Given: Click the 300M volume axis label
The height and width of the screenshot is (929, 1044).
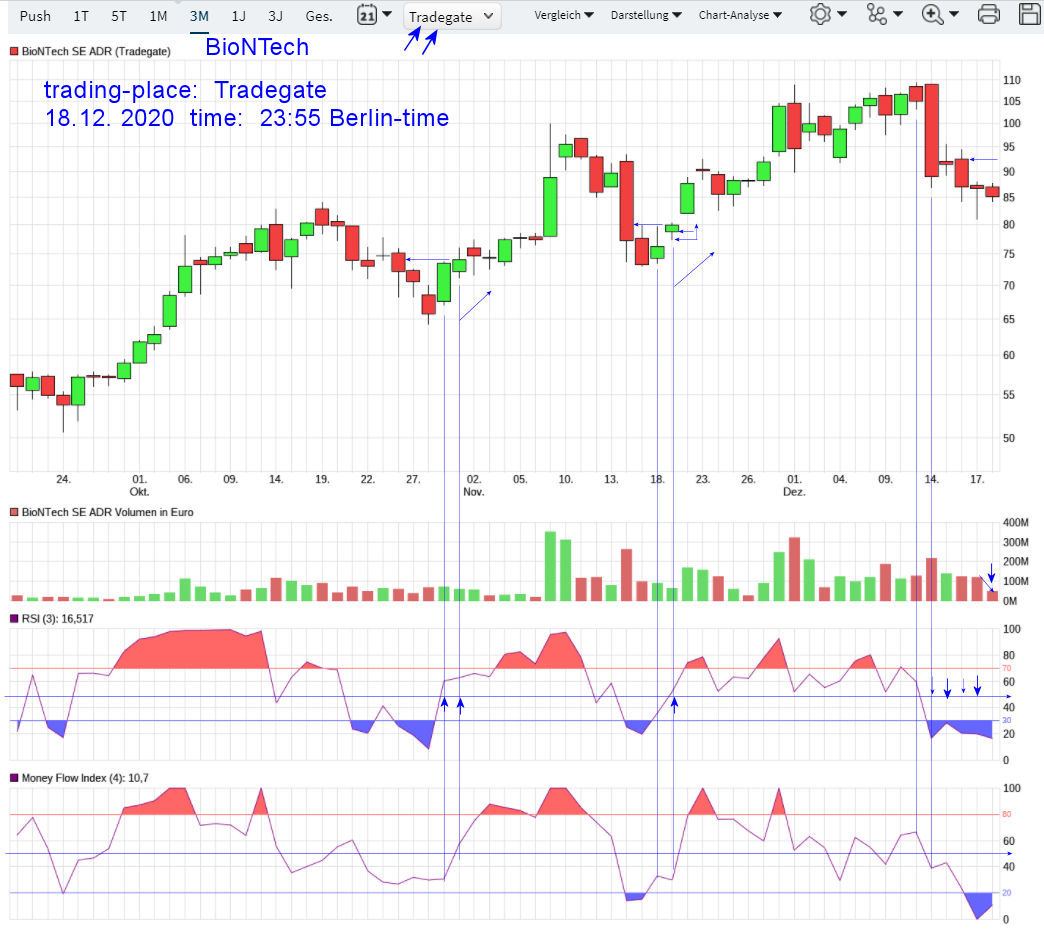Looking at the screenshot, I should point(1015,542).
